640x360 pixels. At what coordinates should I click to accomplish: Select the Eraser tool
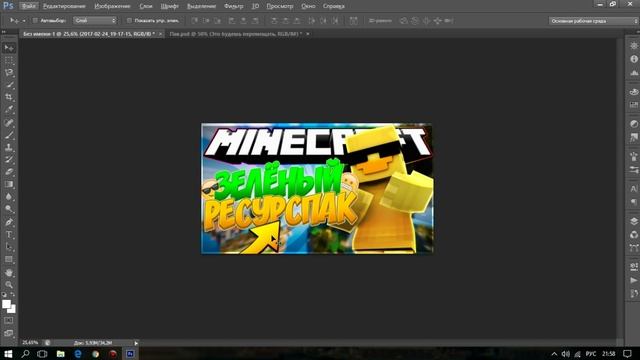point(9,172)
